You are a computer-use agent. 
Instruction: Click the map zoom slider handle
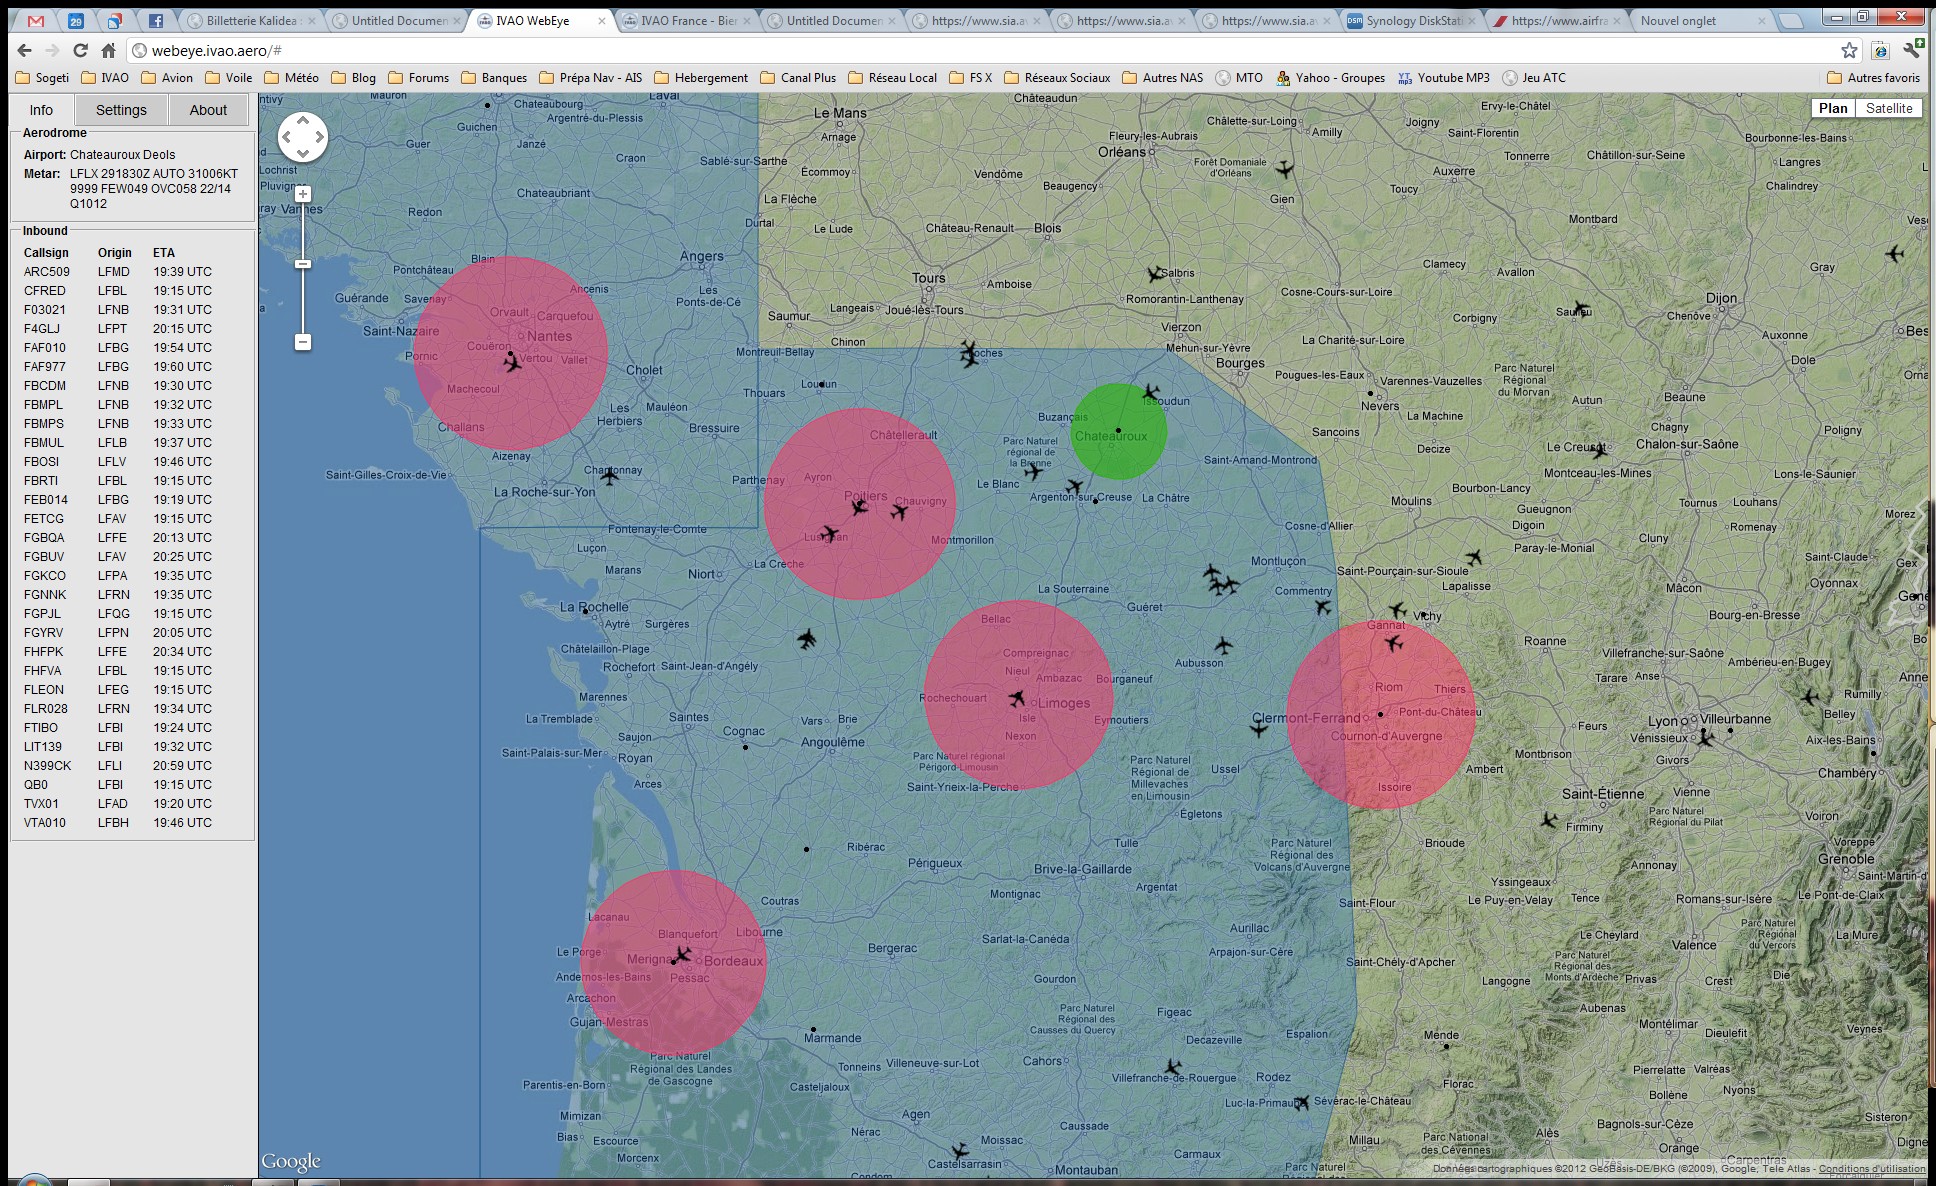tap(303, 264)
